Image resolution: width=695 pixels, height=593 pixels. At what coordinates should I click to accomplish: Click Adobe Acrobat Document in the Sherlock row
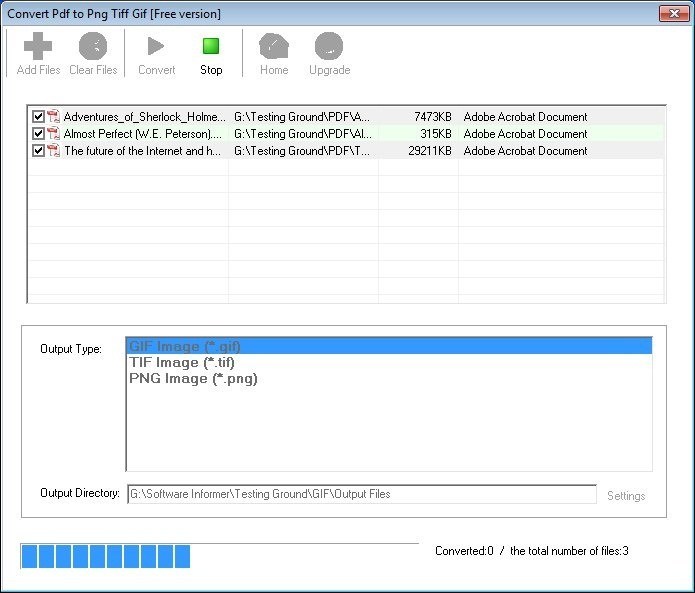click(x=525, y=117)
